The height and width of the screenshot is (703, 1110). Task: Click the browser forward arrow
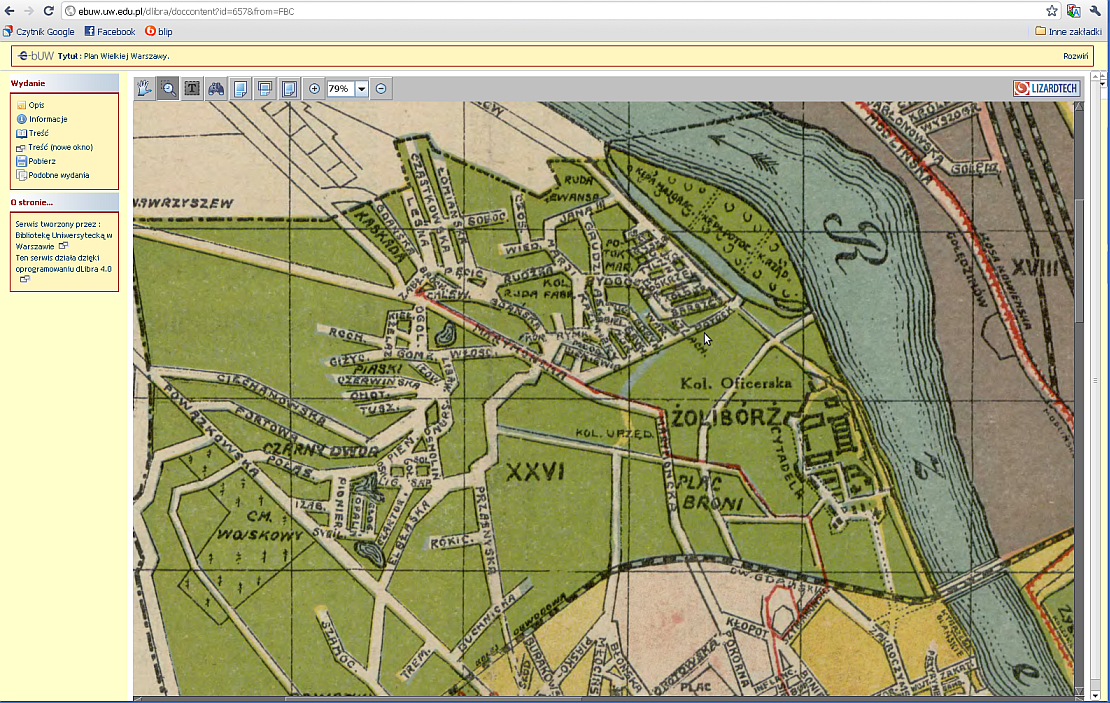tap(29, 11)
